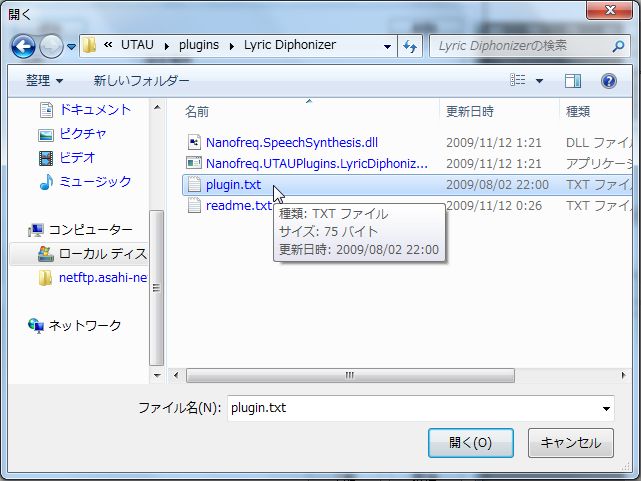
Task: Select ネットワーク in navigation pane
Action: (85, 325)
